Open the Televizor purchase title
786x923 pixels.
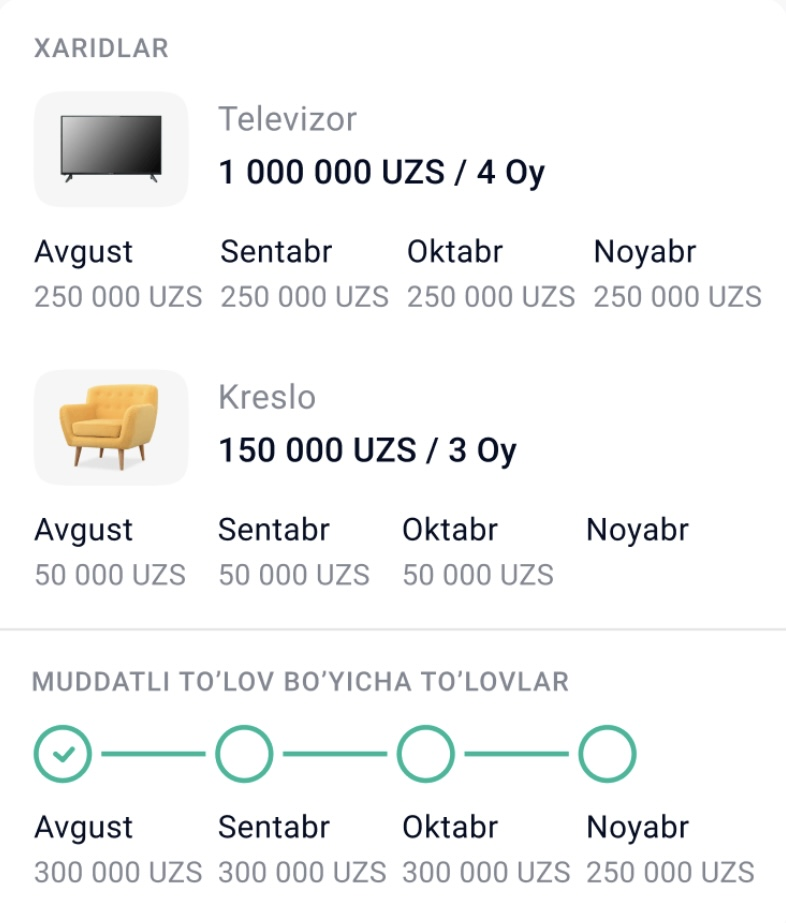click(x=287, y=120)
